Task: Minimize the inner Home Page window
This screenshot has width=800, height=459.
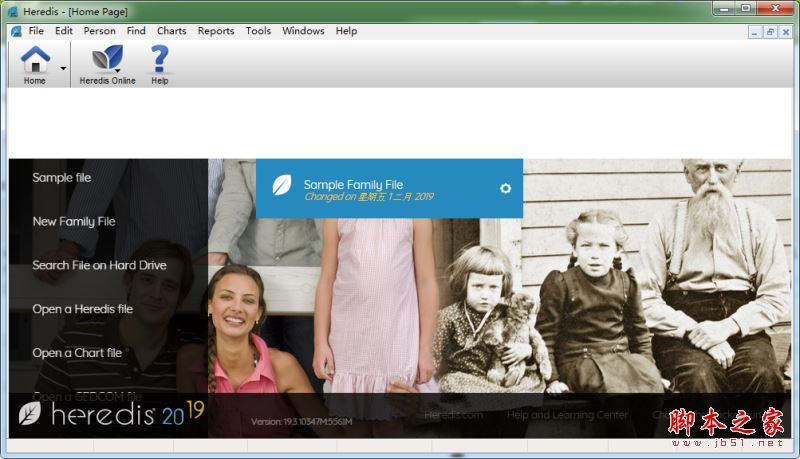Action: pos(755,32)
